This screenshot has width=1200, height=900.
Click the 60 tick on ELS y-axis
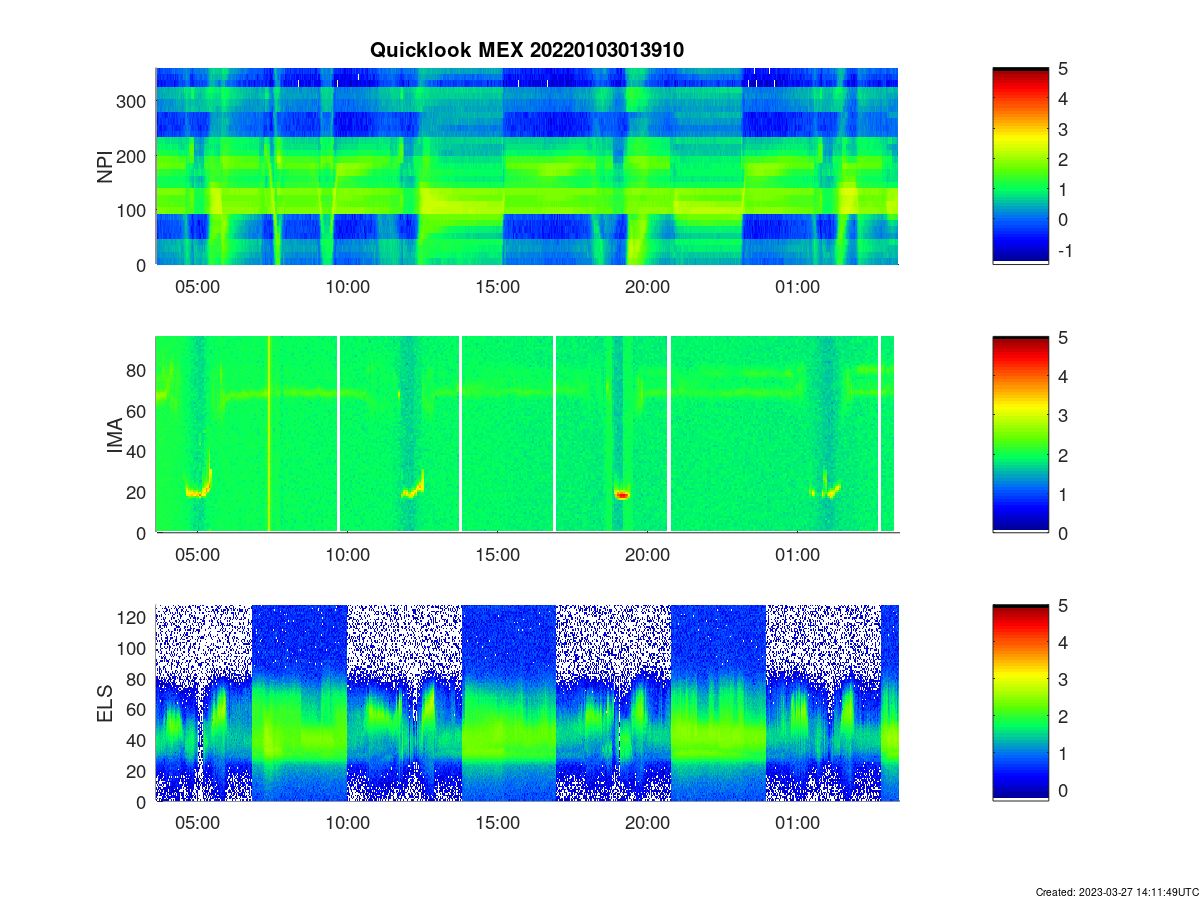point(138,710)
